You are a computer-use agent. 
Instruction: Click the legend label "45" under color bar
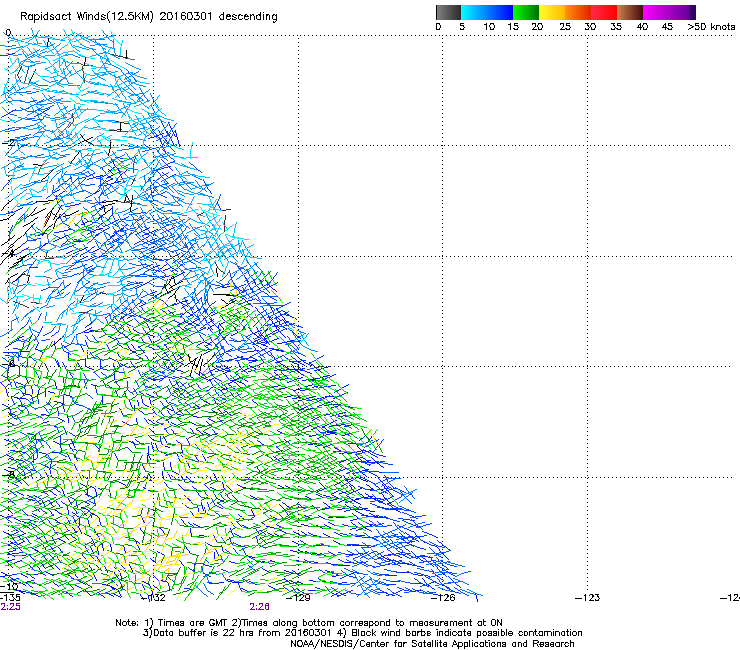(667, 27)
